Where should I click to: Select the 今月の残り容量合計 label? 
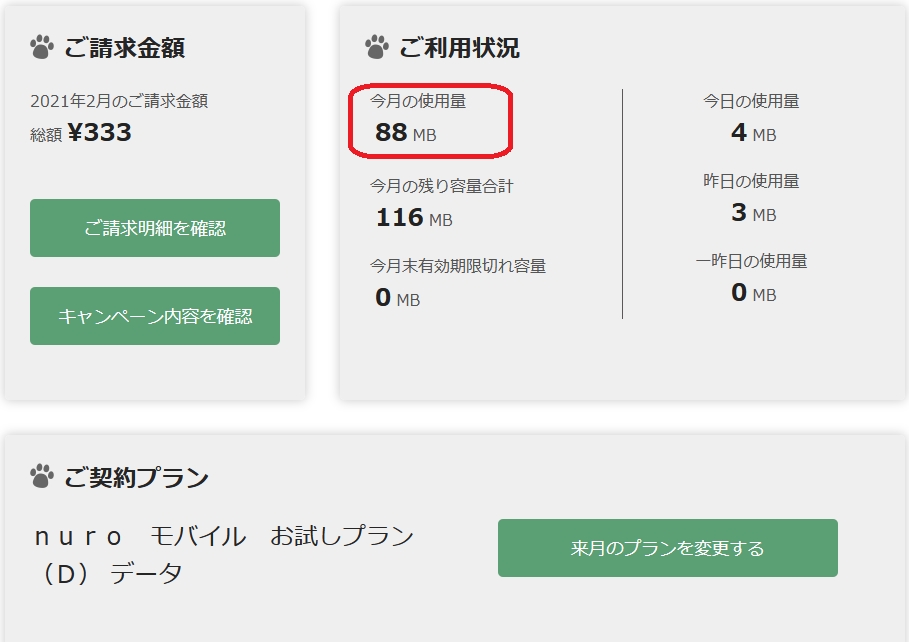click(442, 186)
